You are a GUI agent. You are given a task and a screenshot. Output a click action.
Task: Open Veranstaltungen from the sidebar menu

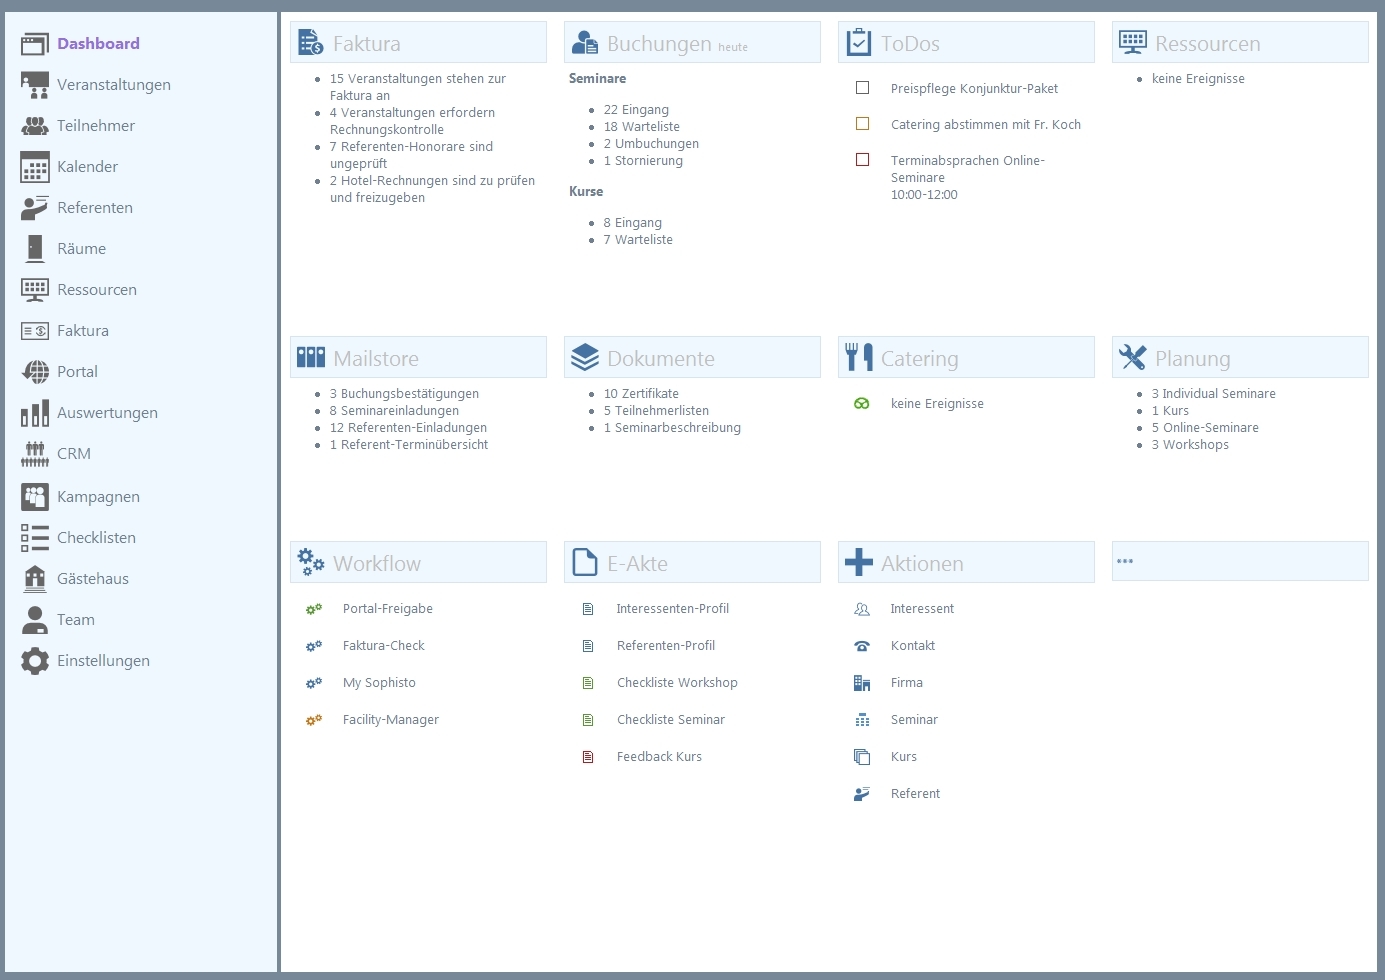tap(114, 85)
